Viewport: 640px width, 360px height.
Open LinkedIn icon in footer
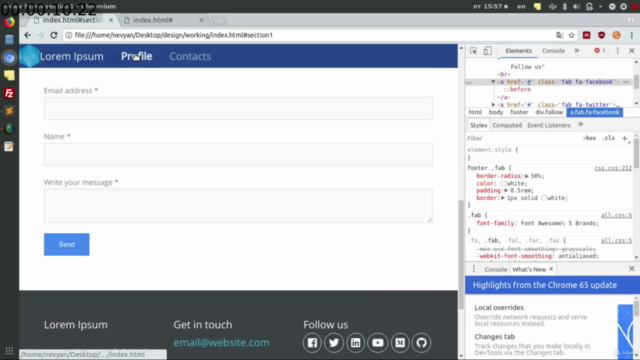click(356, 343)
